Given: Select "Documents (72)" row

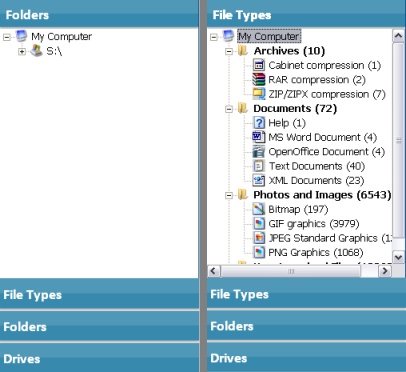Looking at the screenshot, I should 295,108.
